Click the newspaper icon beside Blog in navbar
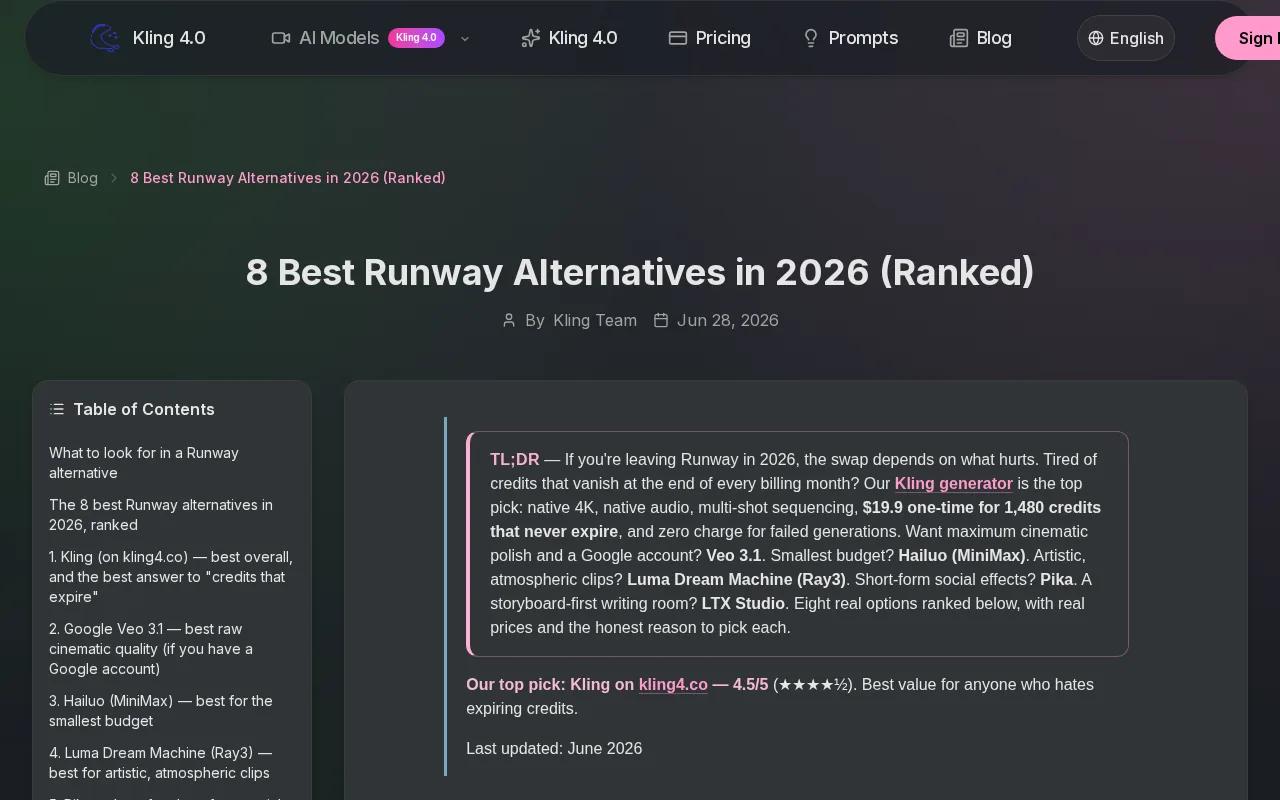The width and height of the screenshot is (1280, 800). click(x=958, y=38)
